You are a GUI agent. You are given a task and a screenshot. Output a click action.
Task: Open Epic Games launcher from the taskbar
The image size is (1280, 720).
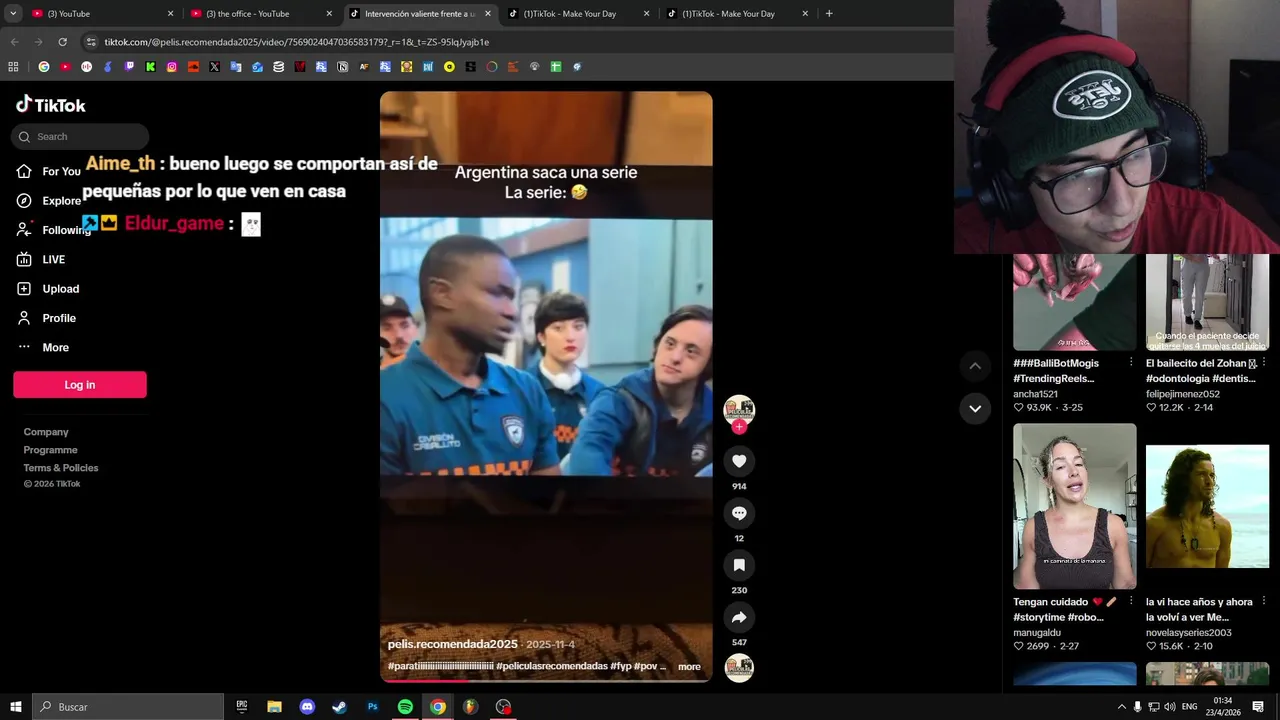pos(242,707)
